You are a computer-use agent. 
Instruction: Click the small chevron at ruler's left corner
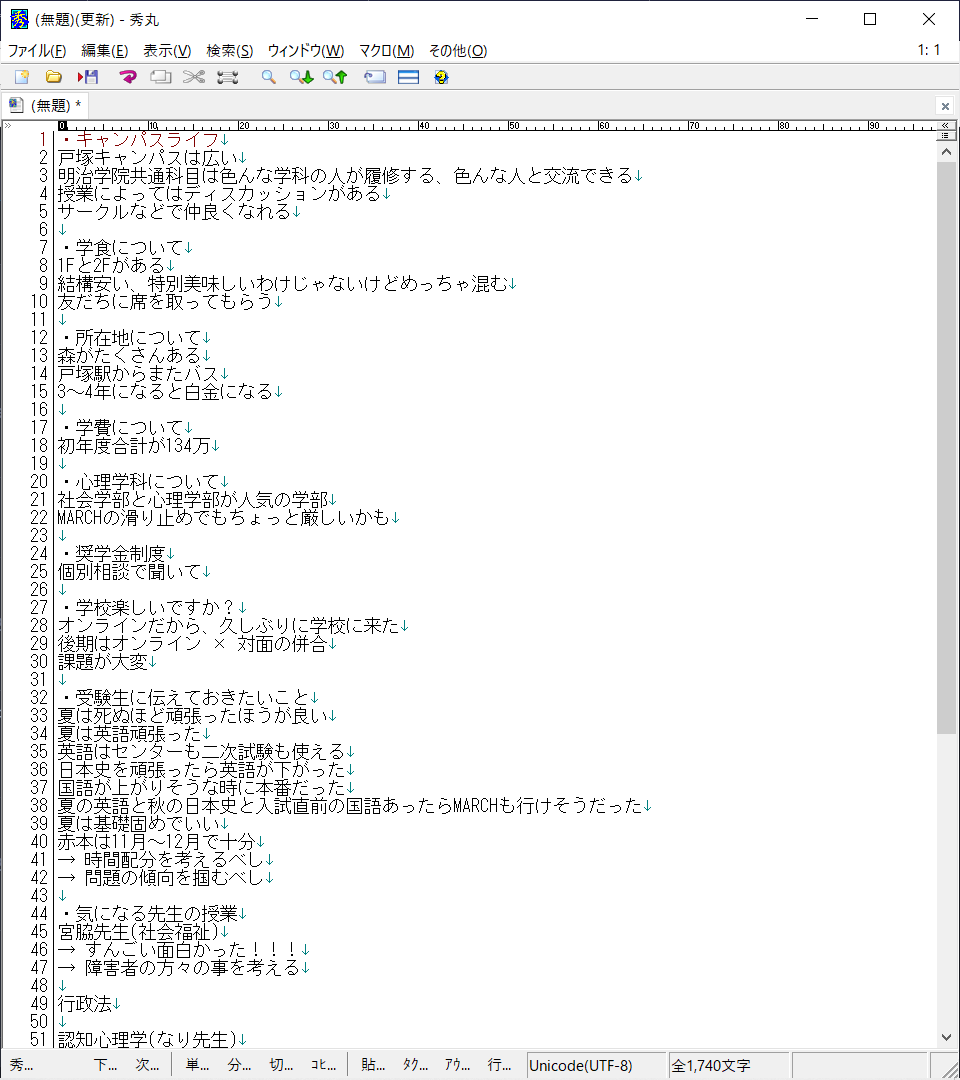click(8, 126)
